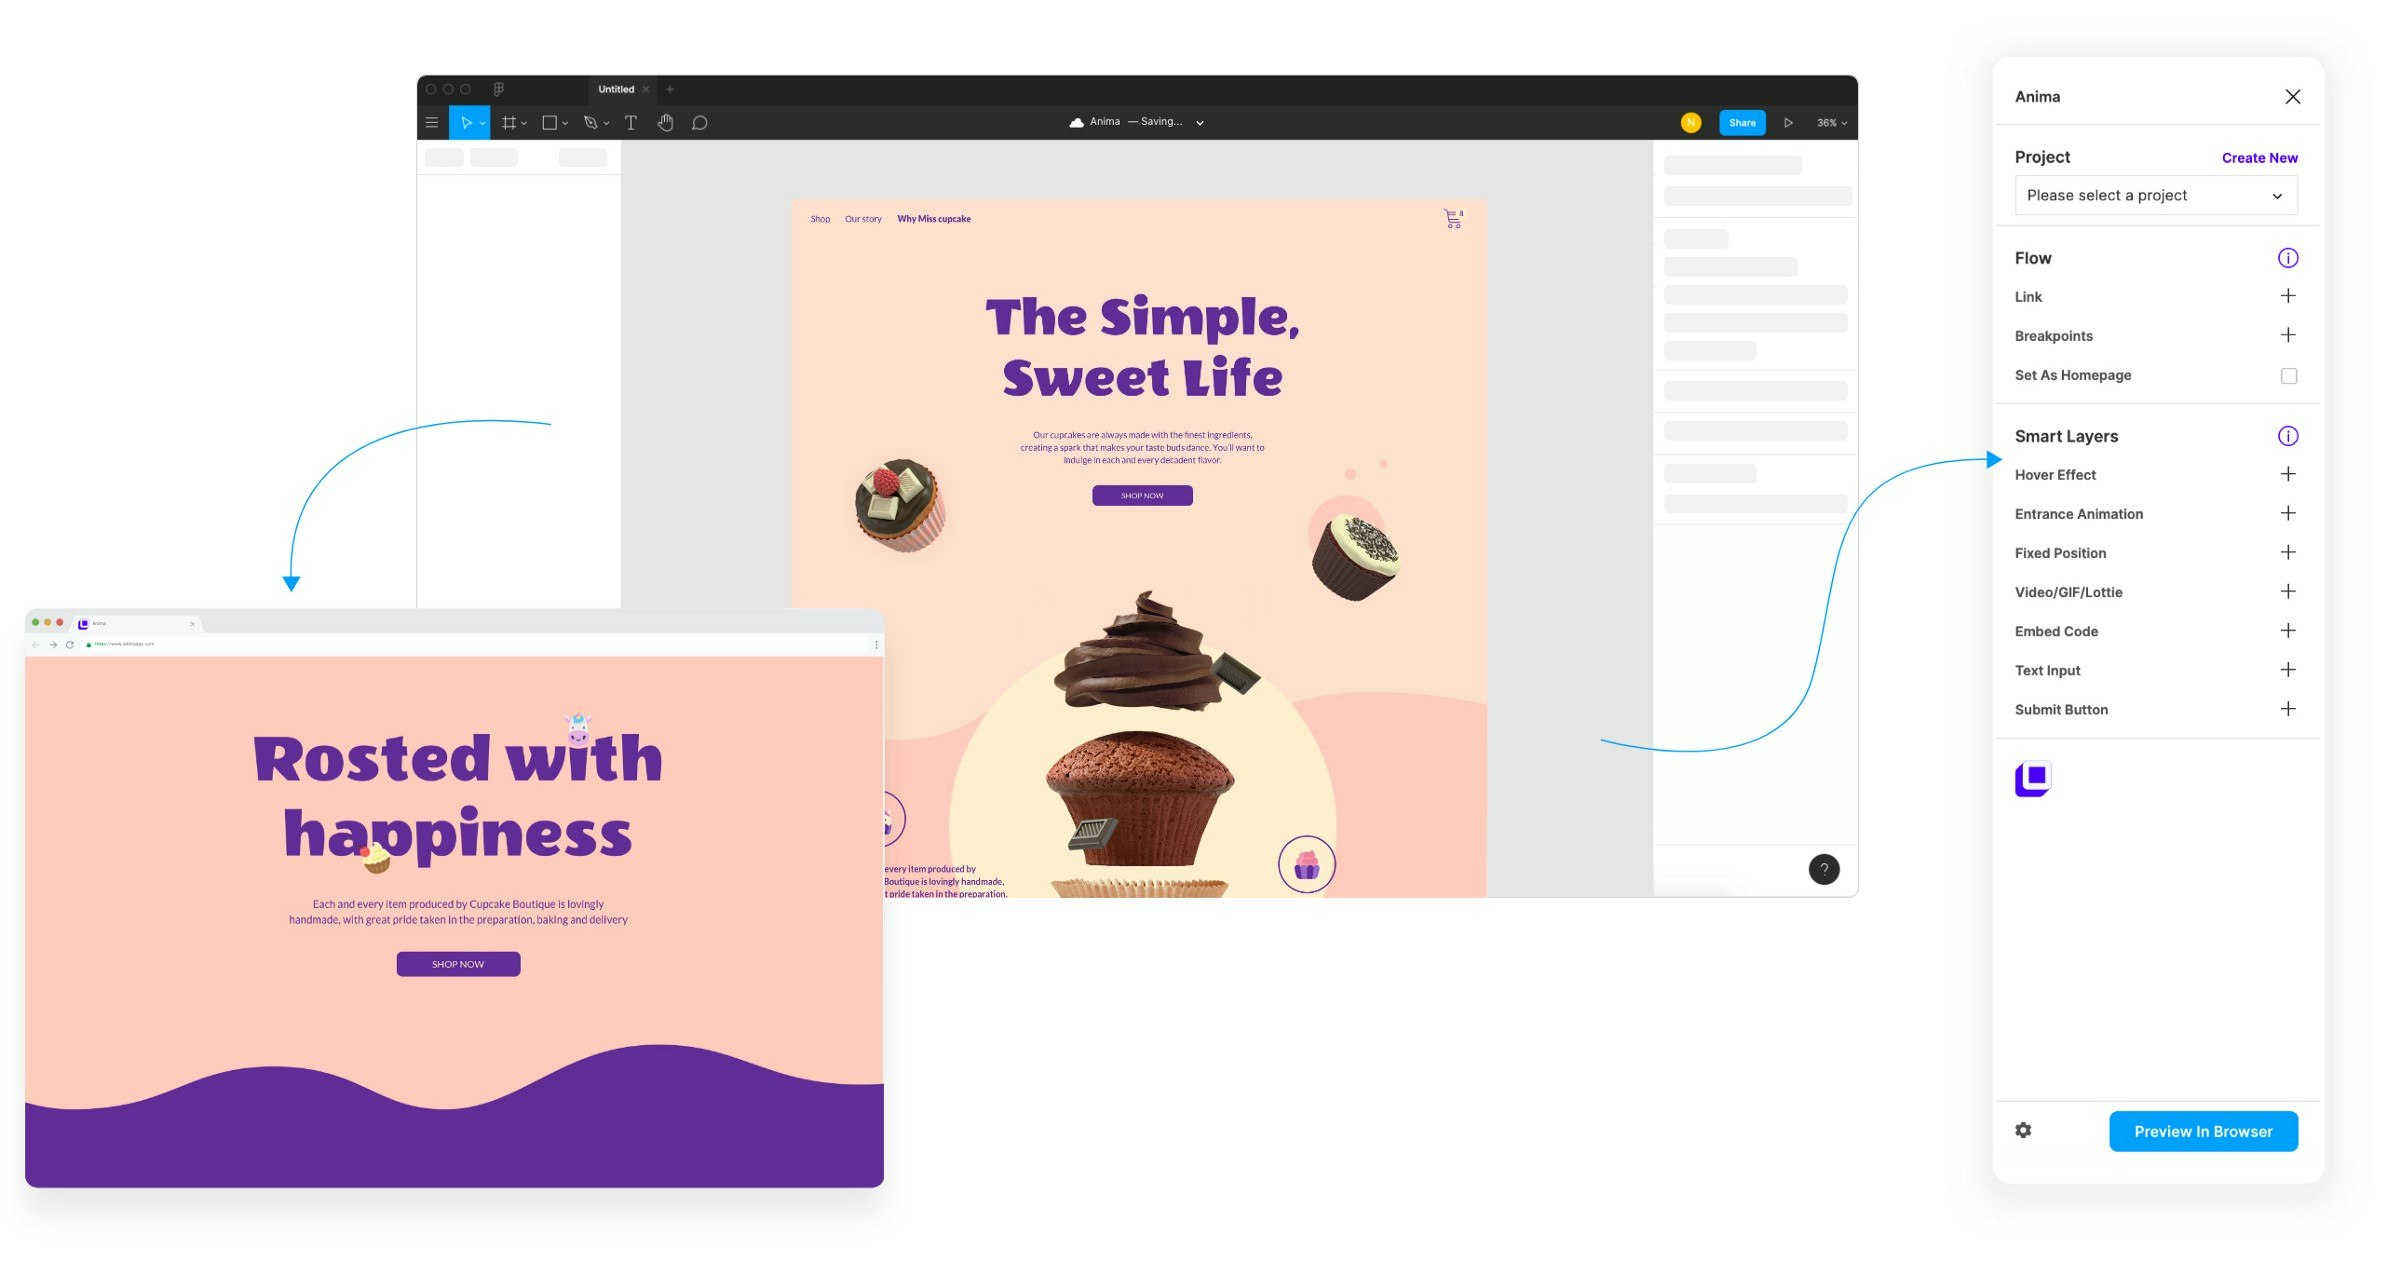Click the Present play icon

pyautogui.click(x=1788, y=123)
